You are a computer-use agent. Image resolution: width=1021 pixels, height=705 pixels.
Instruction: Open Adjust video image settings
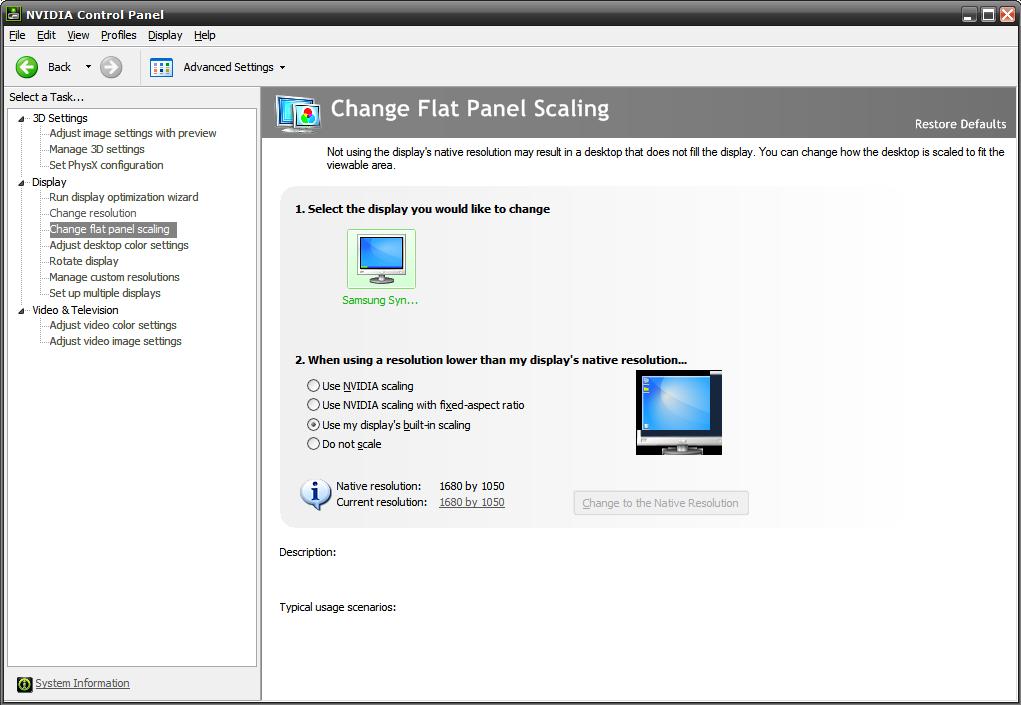tap(115, 341)
